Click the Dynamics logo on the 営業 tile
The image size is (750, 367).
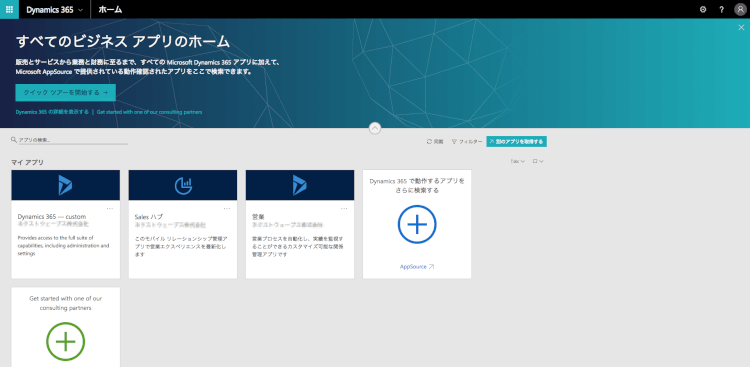coord(299,185)
